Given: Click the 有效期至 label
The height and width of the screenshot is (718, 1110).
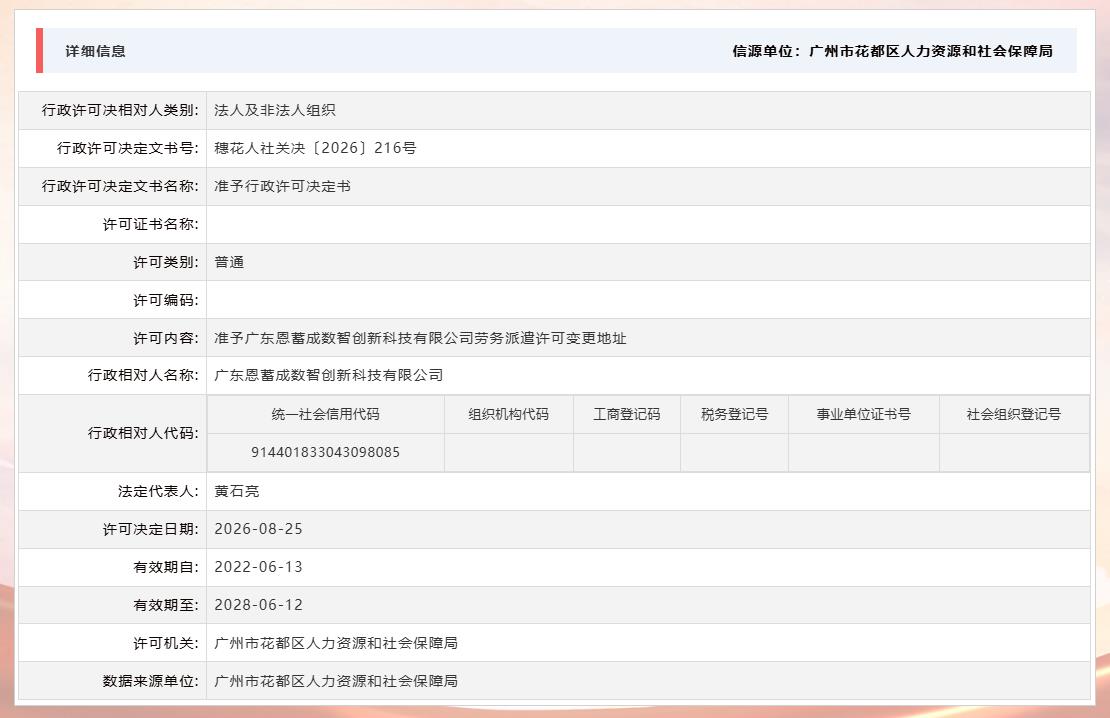Looking at the screenshot, I should coord(166,605).
